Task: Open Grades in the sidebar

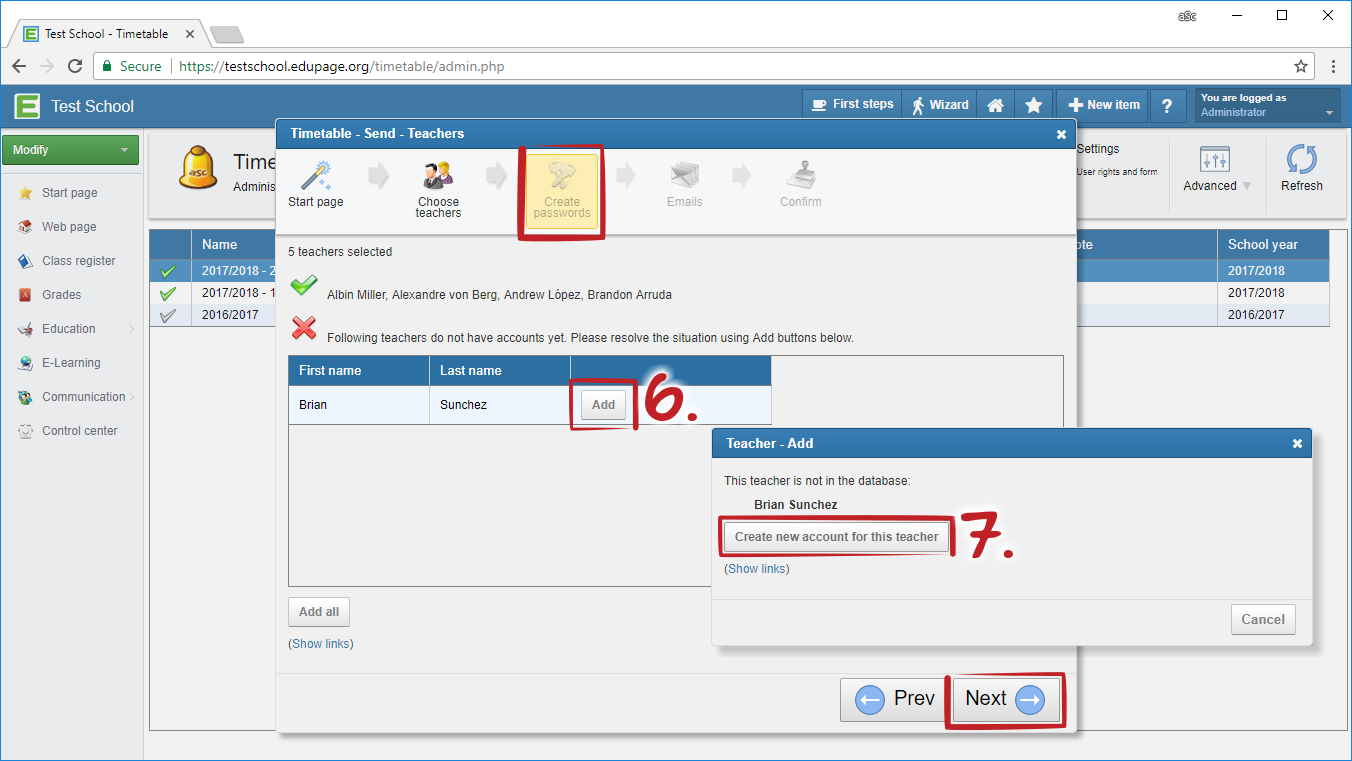Action: point(61,295)
